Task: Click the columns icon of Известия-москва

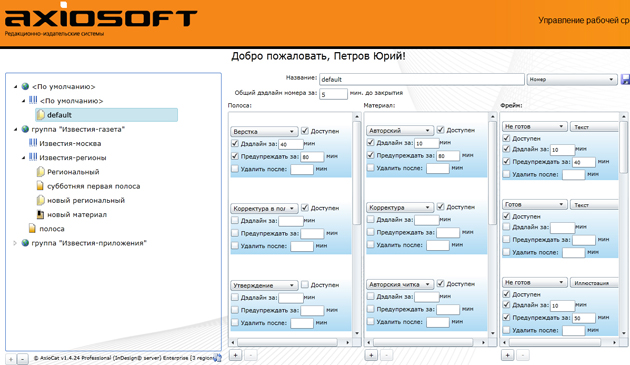Action: tap(33, 143)
